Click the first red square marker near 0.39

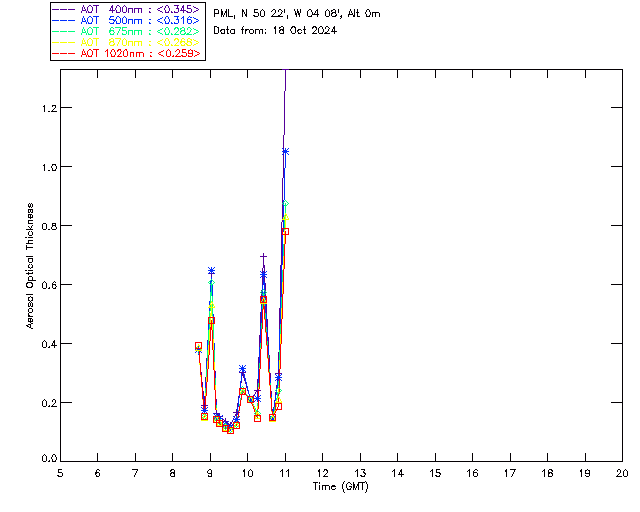(198, 345)
